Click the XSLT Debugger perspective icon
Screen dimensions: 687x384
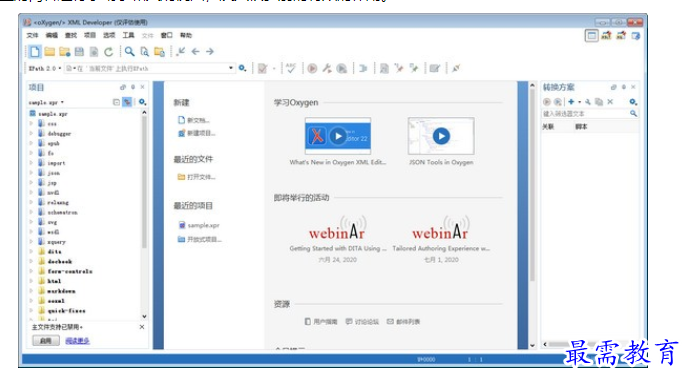point(606,36)
